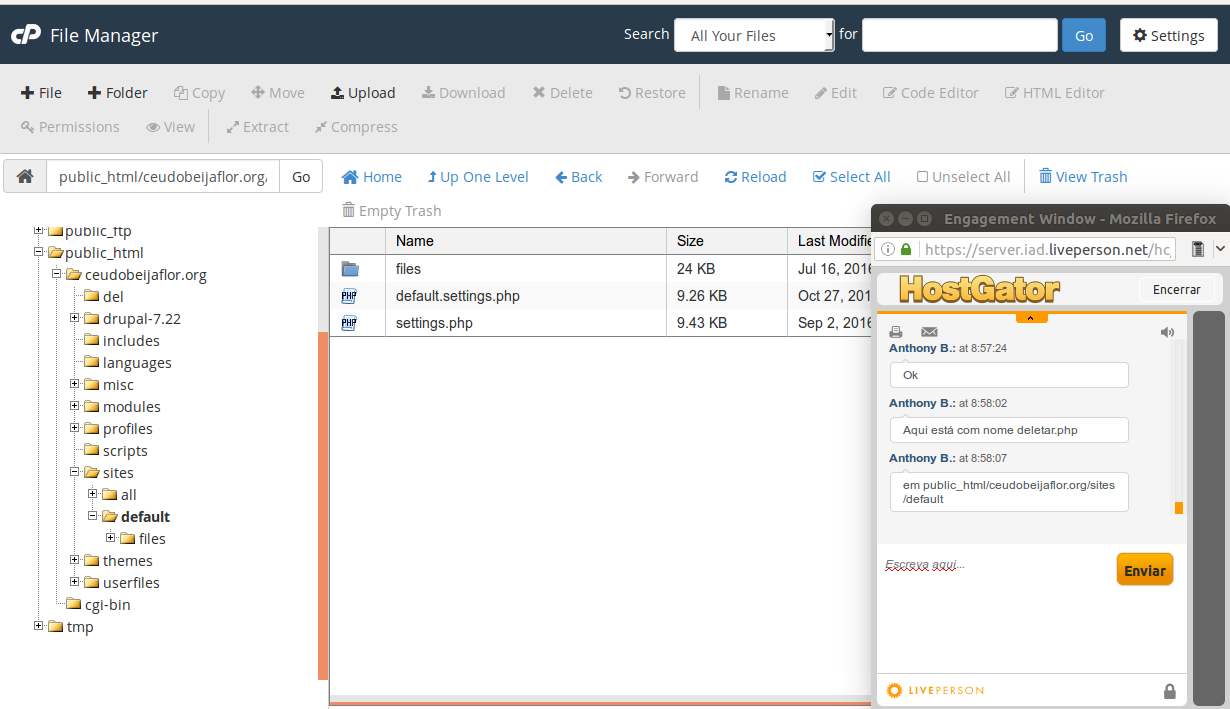Click the Restore toolbar item
The image size is (1230, 709).
(x=652, y=93)
